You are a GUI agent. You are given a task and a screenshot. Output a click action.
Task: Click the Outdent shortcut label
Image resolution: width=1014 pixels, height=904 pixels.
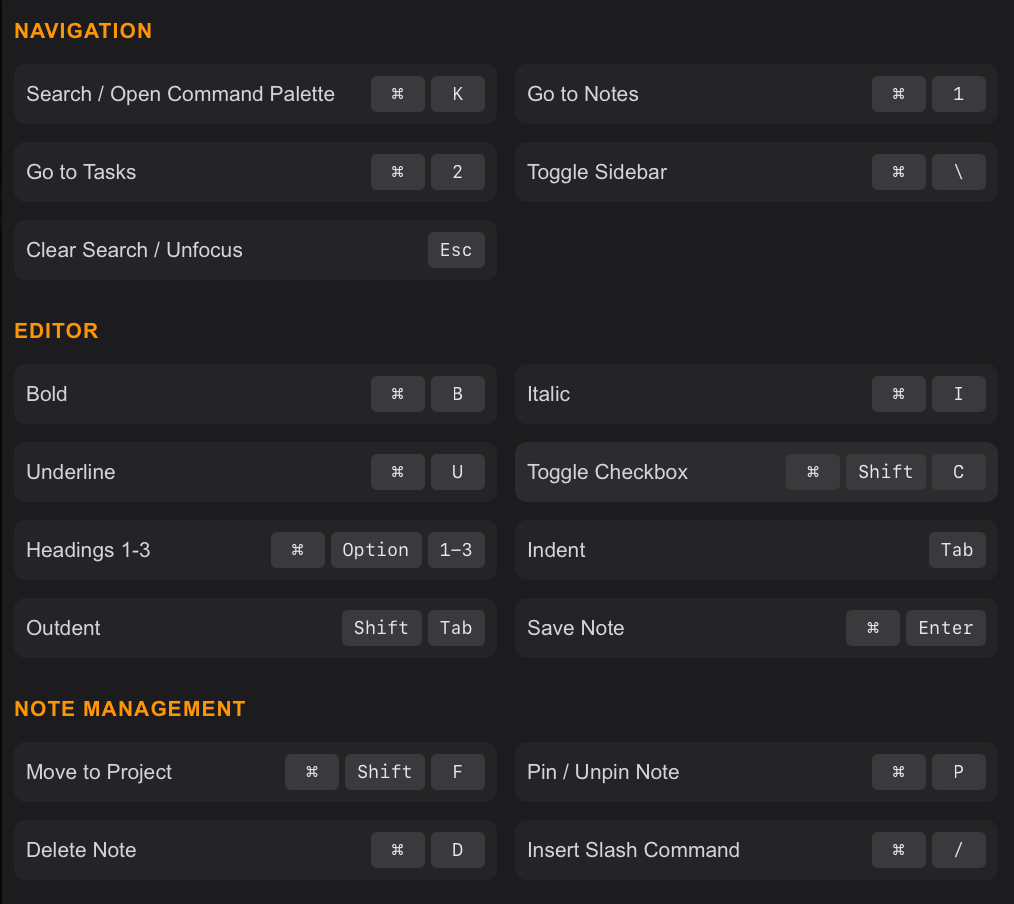tap(63, 628)
